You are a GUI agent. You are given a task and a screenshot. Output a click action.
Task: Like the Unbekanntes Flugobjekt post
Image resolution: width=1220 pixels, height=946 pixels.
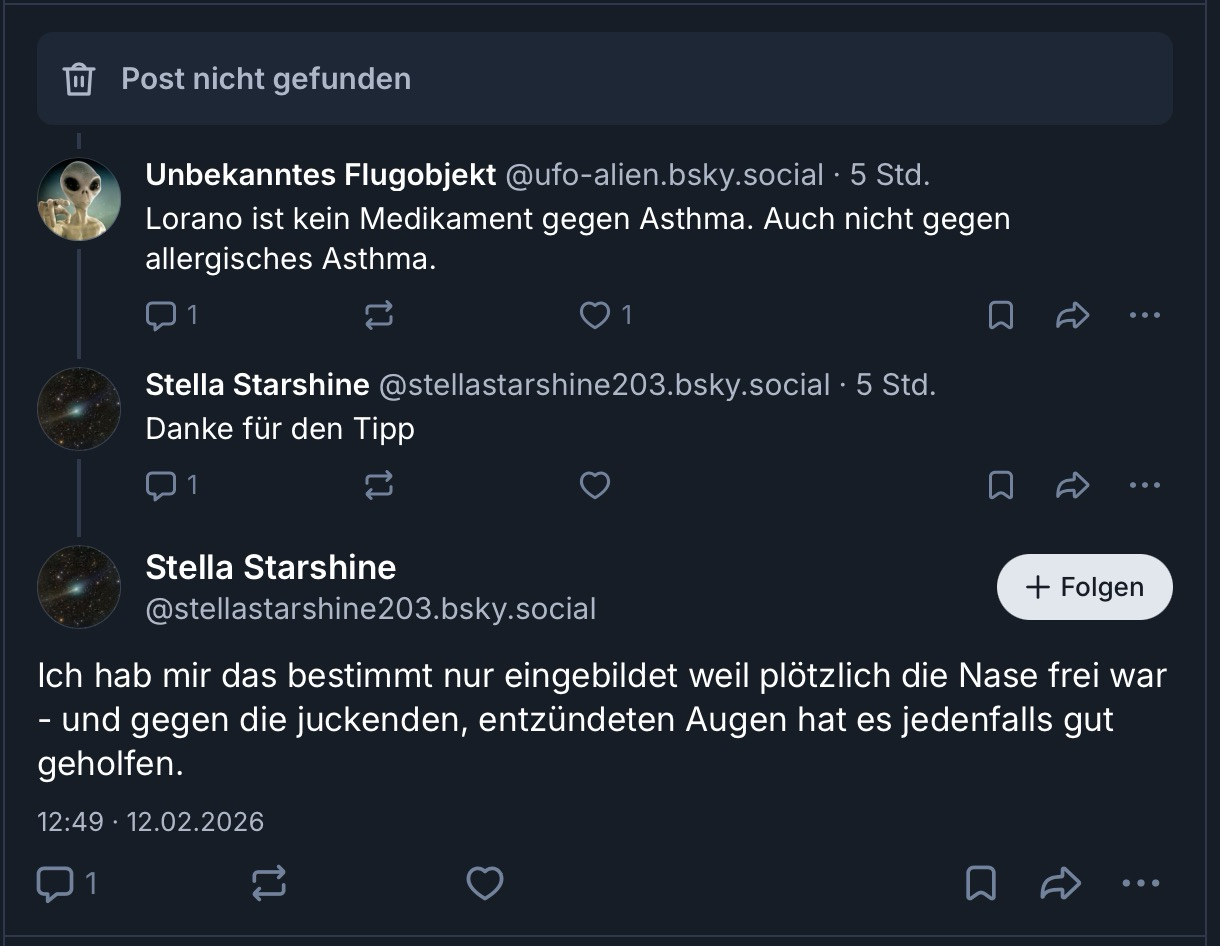[595, 316]
